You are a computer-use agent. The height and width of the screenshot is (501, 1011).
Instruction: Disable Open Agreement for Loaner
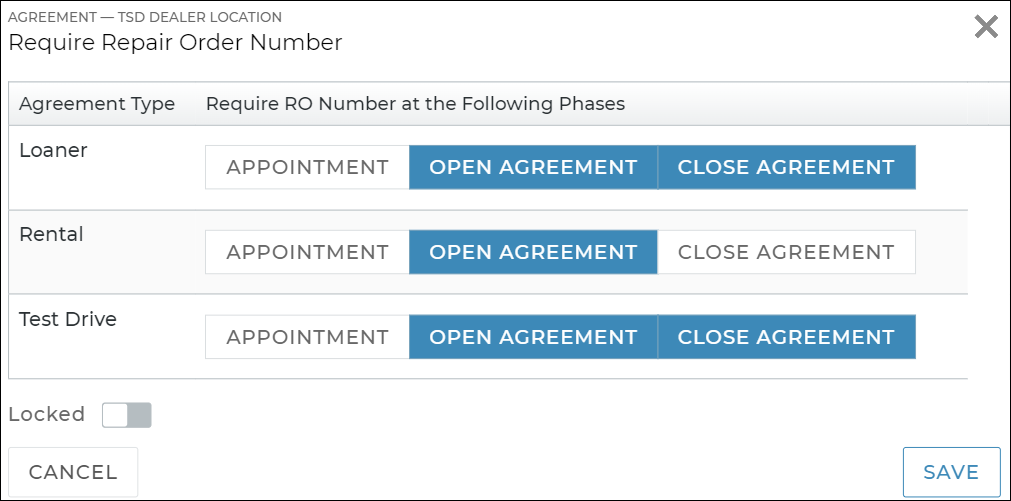tap(533, 167)
